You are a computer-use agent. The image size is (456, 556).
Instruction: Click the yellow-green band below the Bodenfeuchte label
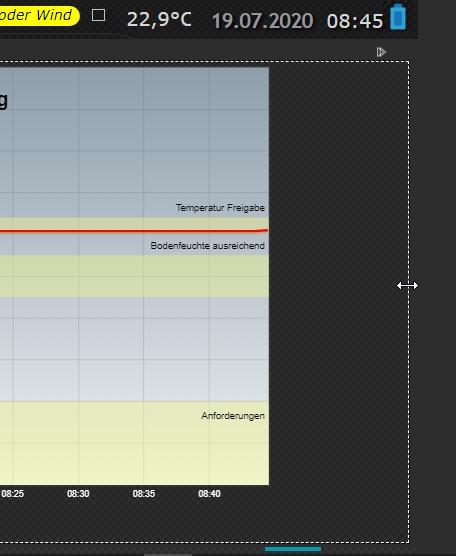click(134, 276)
